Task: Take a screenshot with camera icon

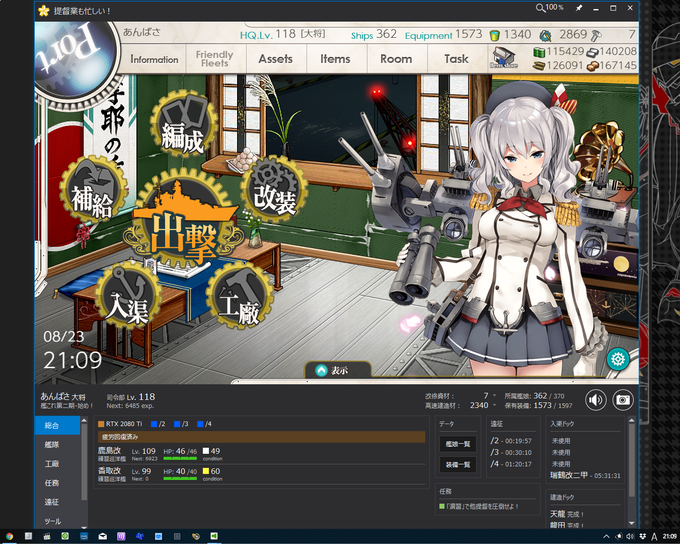Action: point(623,400)
